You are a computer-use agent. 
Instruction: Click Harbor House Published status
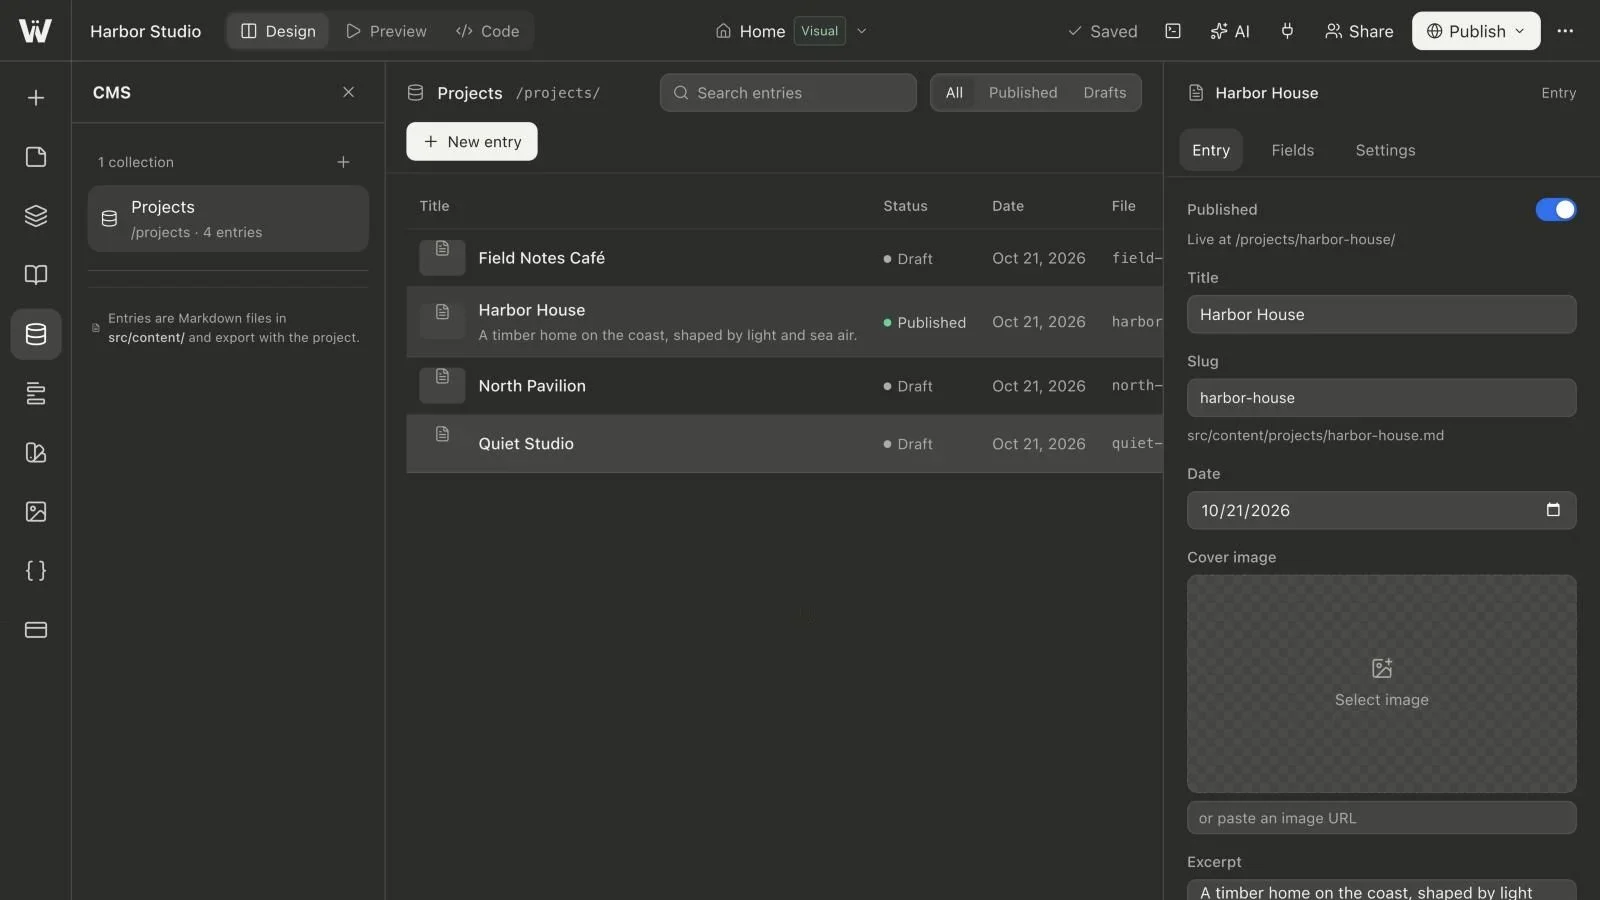coord(924,322)
